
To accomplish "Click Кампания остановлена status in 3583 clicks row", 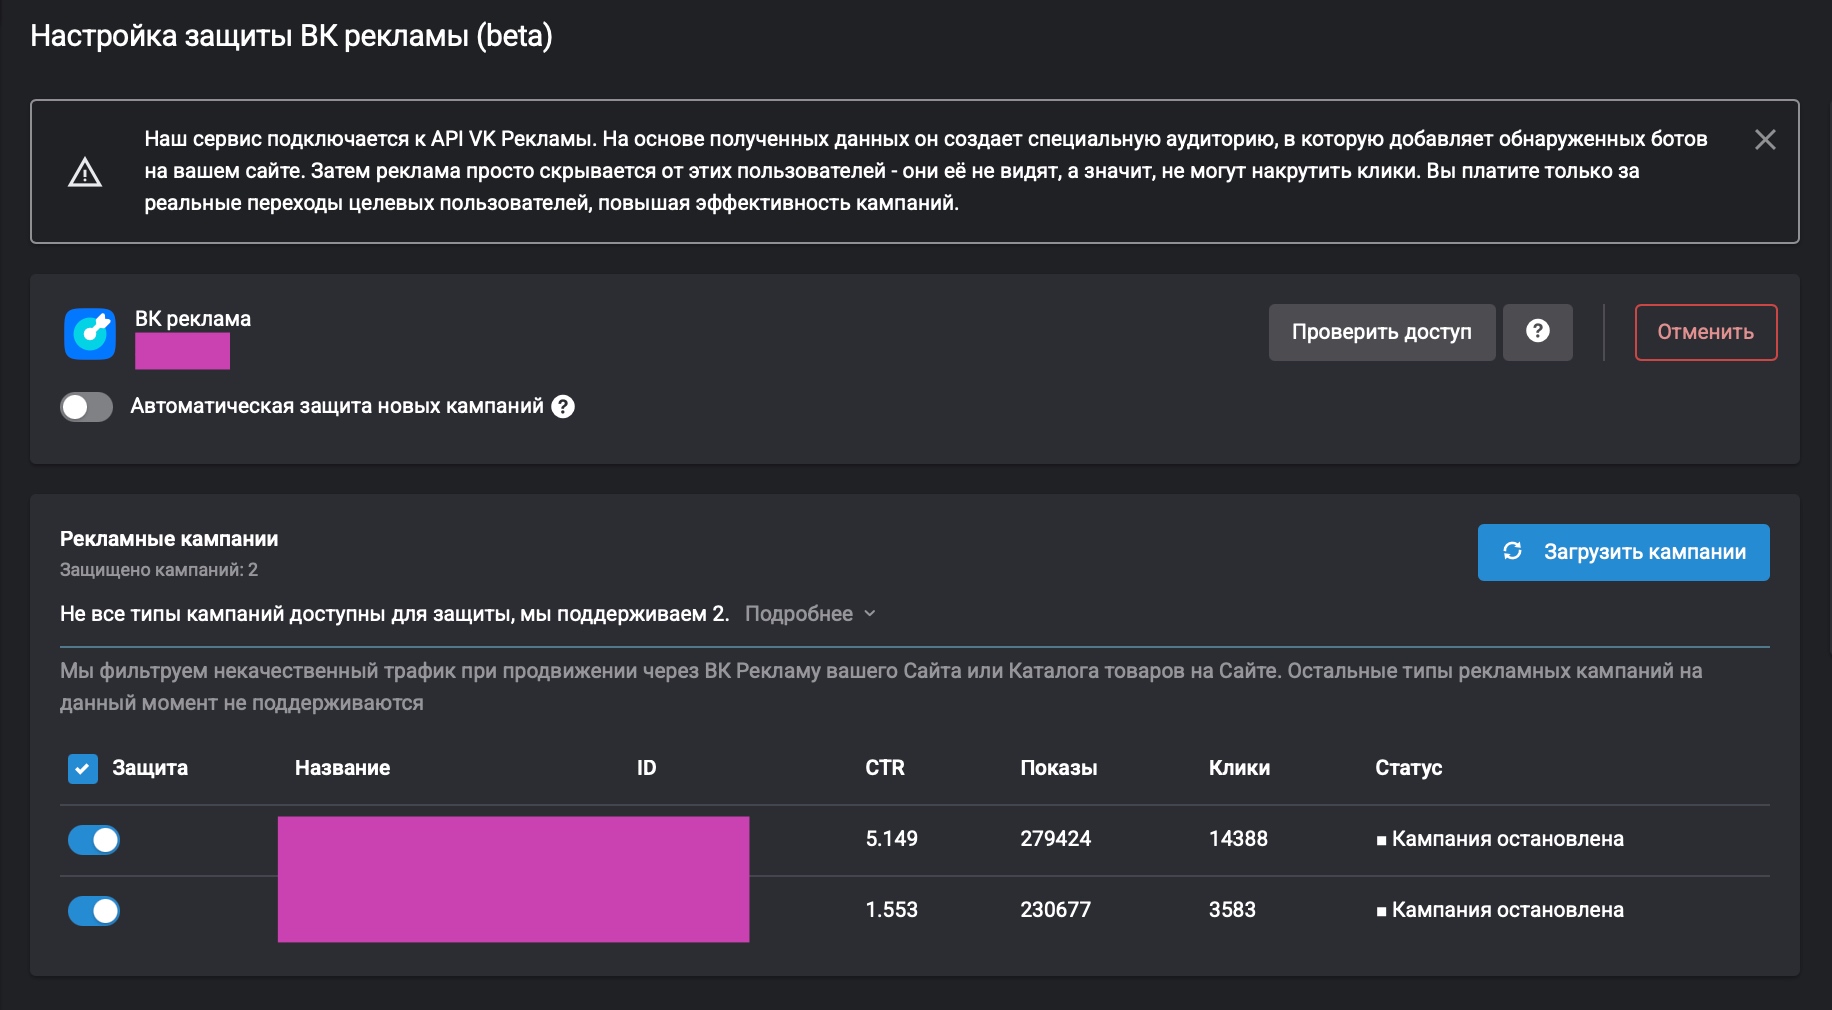I will point(1500,910).
